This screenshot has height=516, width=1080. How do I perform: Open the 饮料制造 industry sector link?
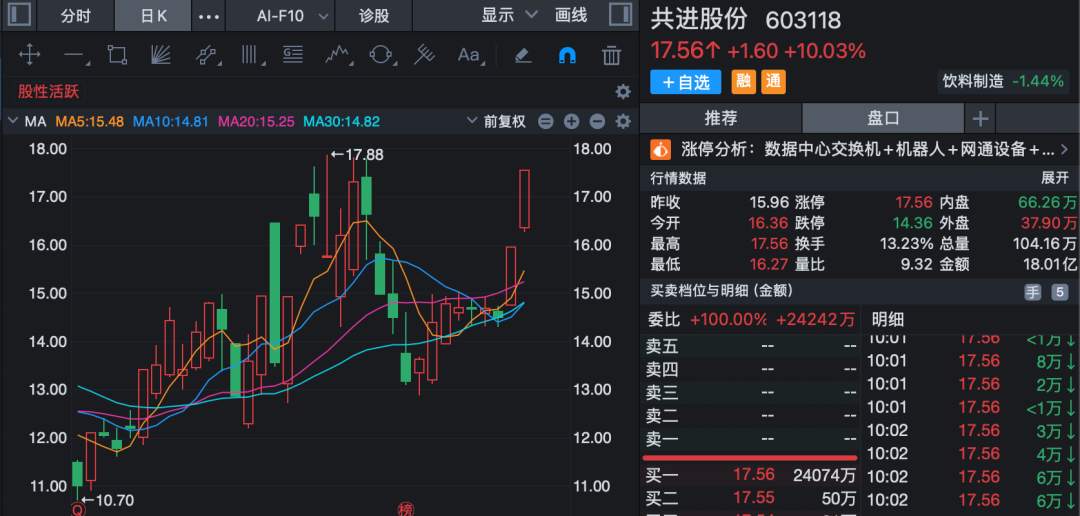tap(973, 81)
